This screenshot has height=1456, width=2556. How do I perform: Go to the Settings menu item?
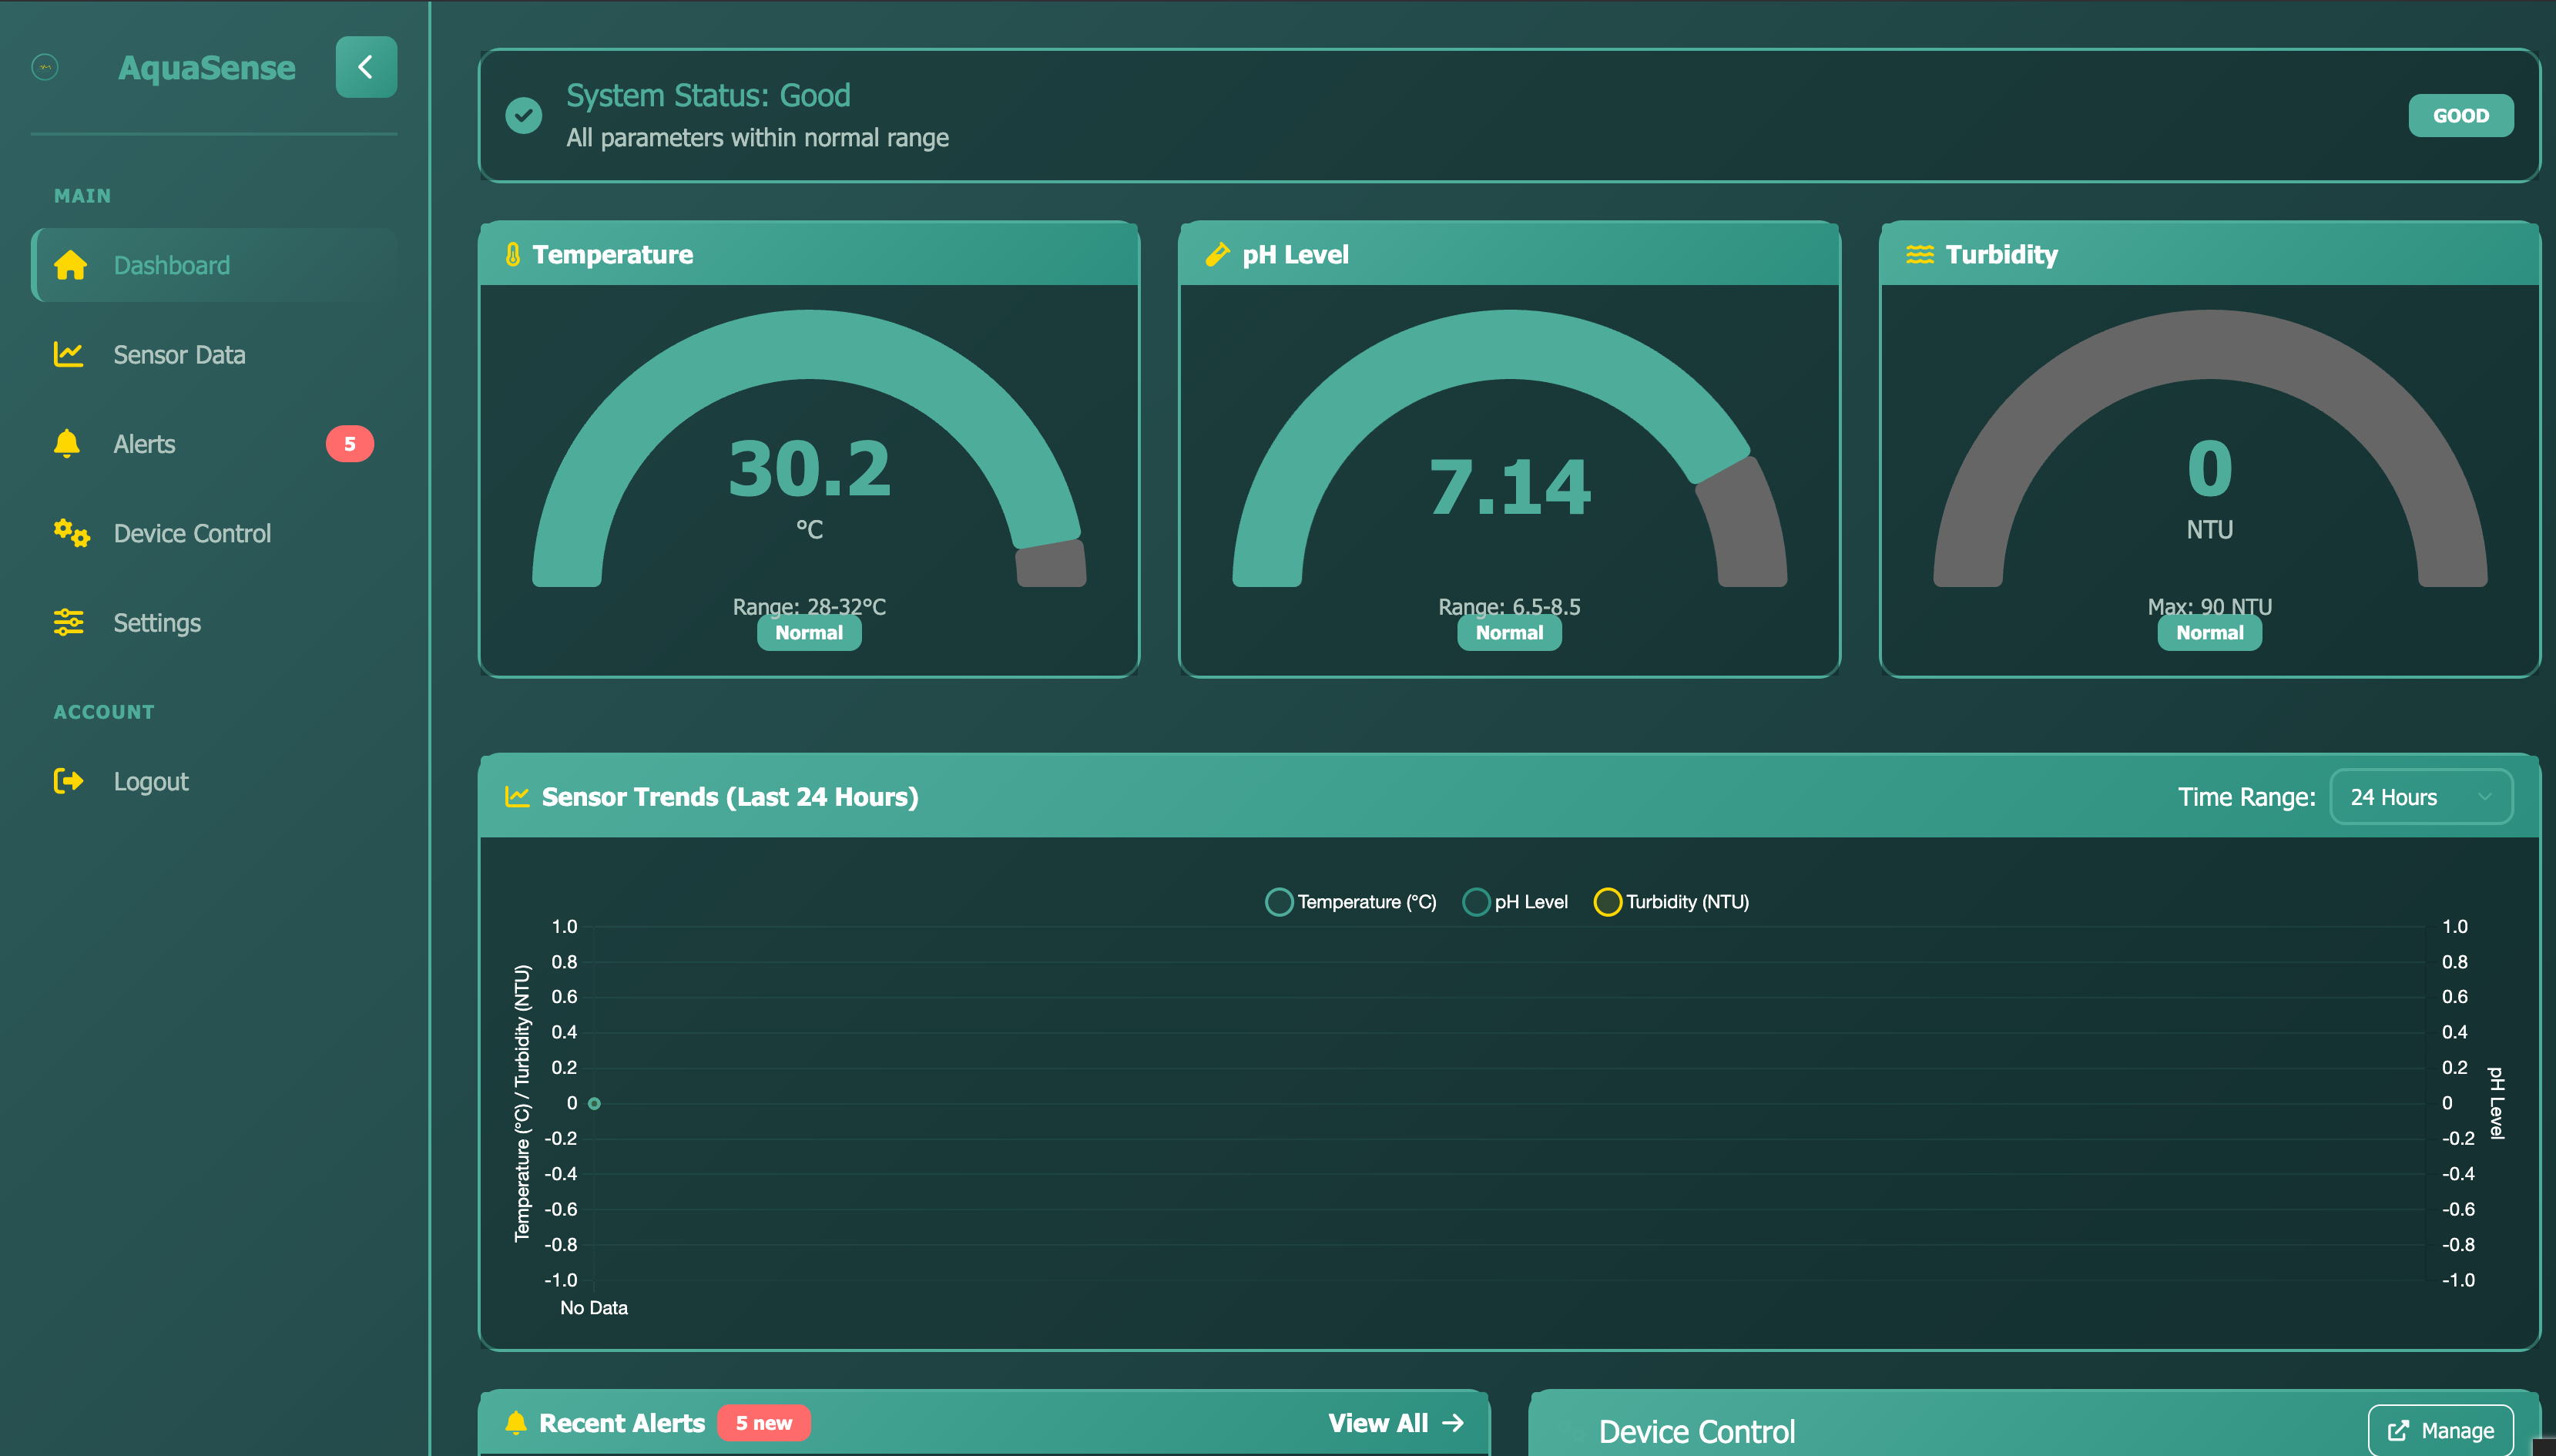pos(157,623)
